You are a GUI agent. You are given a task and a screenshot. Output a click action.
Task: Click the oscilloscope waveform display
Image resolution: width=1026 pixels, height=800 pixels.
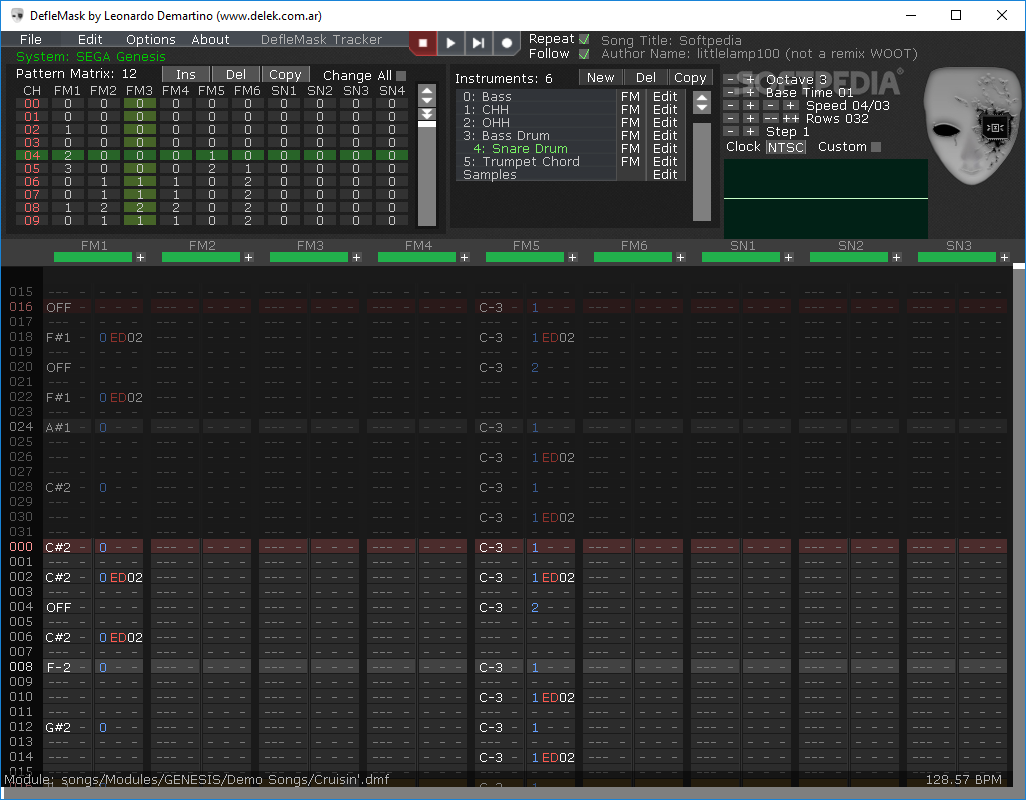pos(826,198)
